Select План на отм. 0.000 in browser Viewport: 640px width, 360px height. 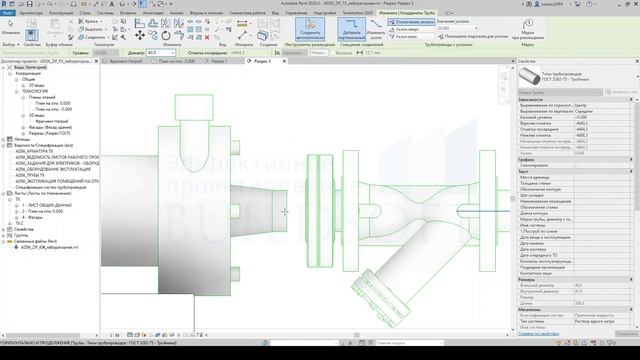53,103
